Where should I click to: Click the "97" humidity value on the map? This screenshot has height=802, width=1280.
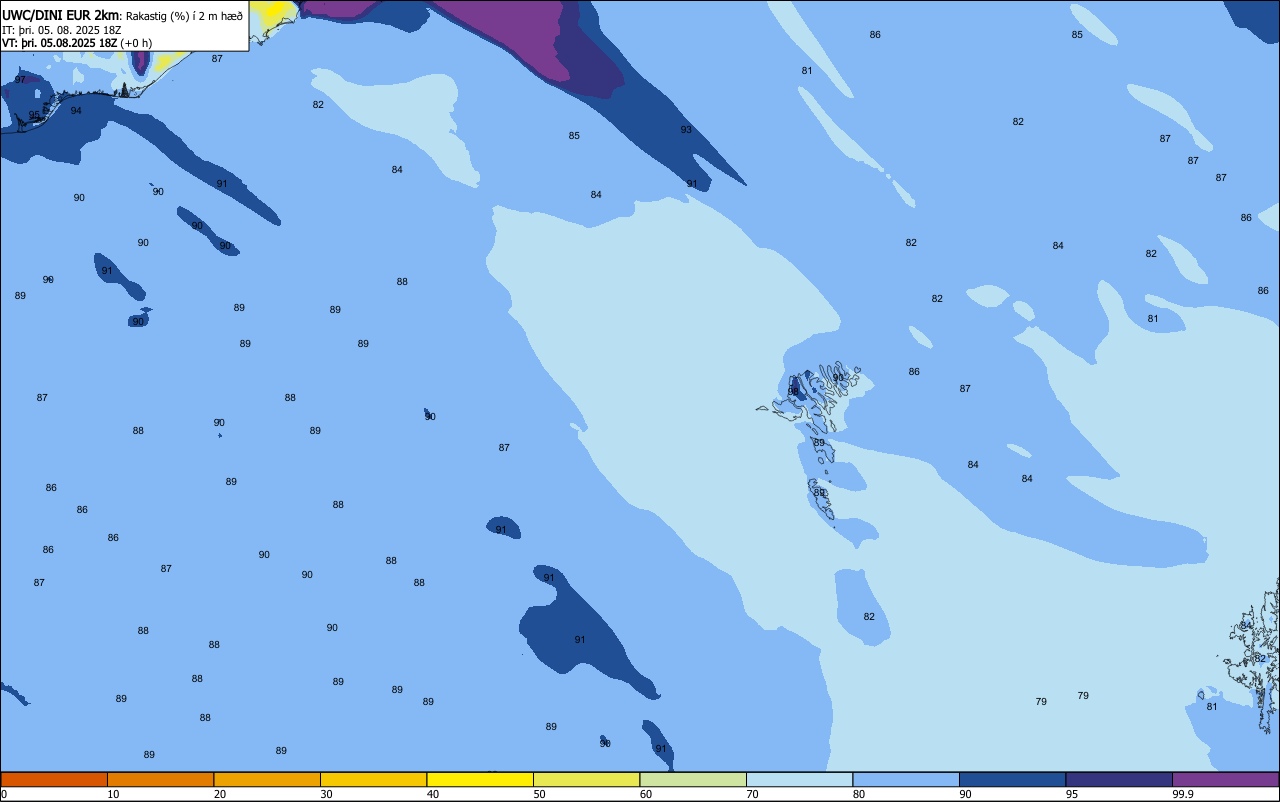pos(20,80)
